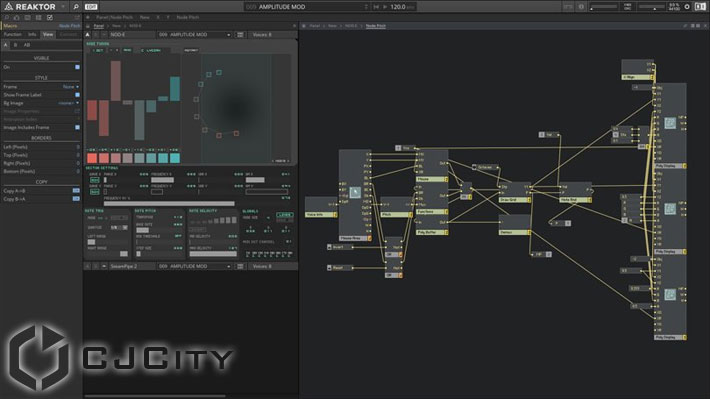Adjust the output level slider in header
This screenshot has width=710, height=399.
(x=652, y=7)
